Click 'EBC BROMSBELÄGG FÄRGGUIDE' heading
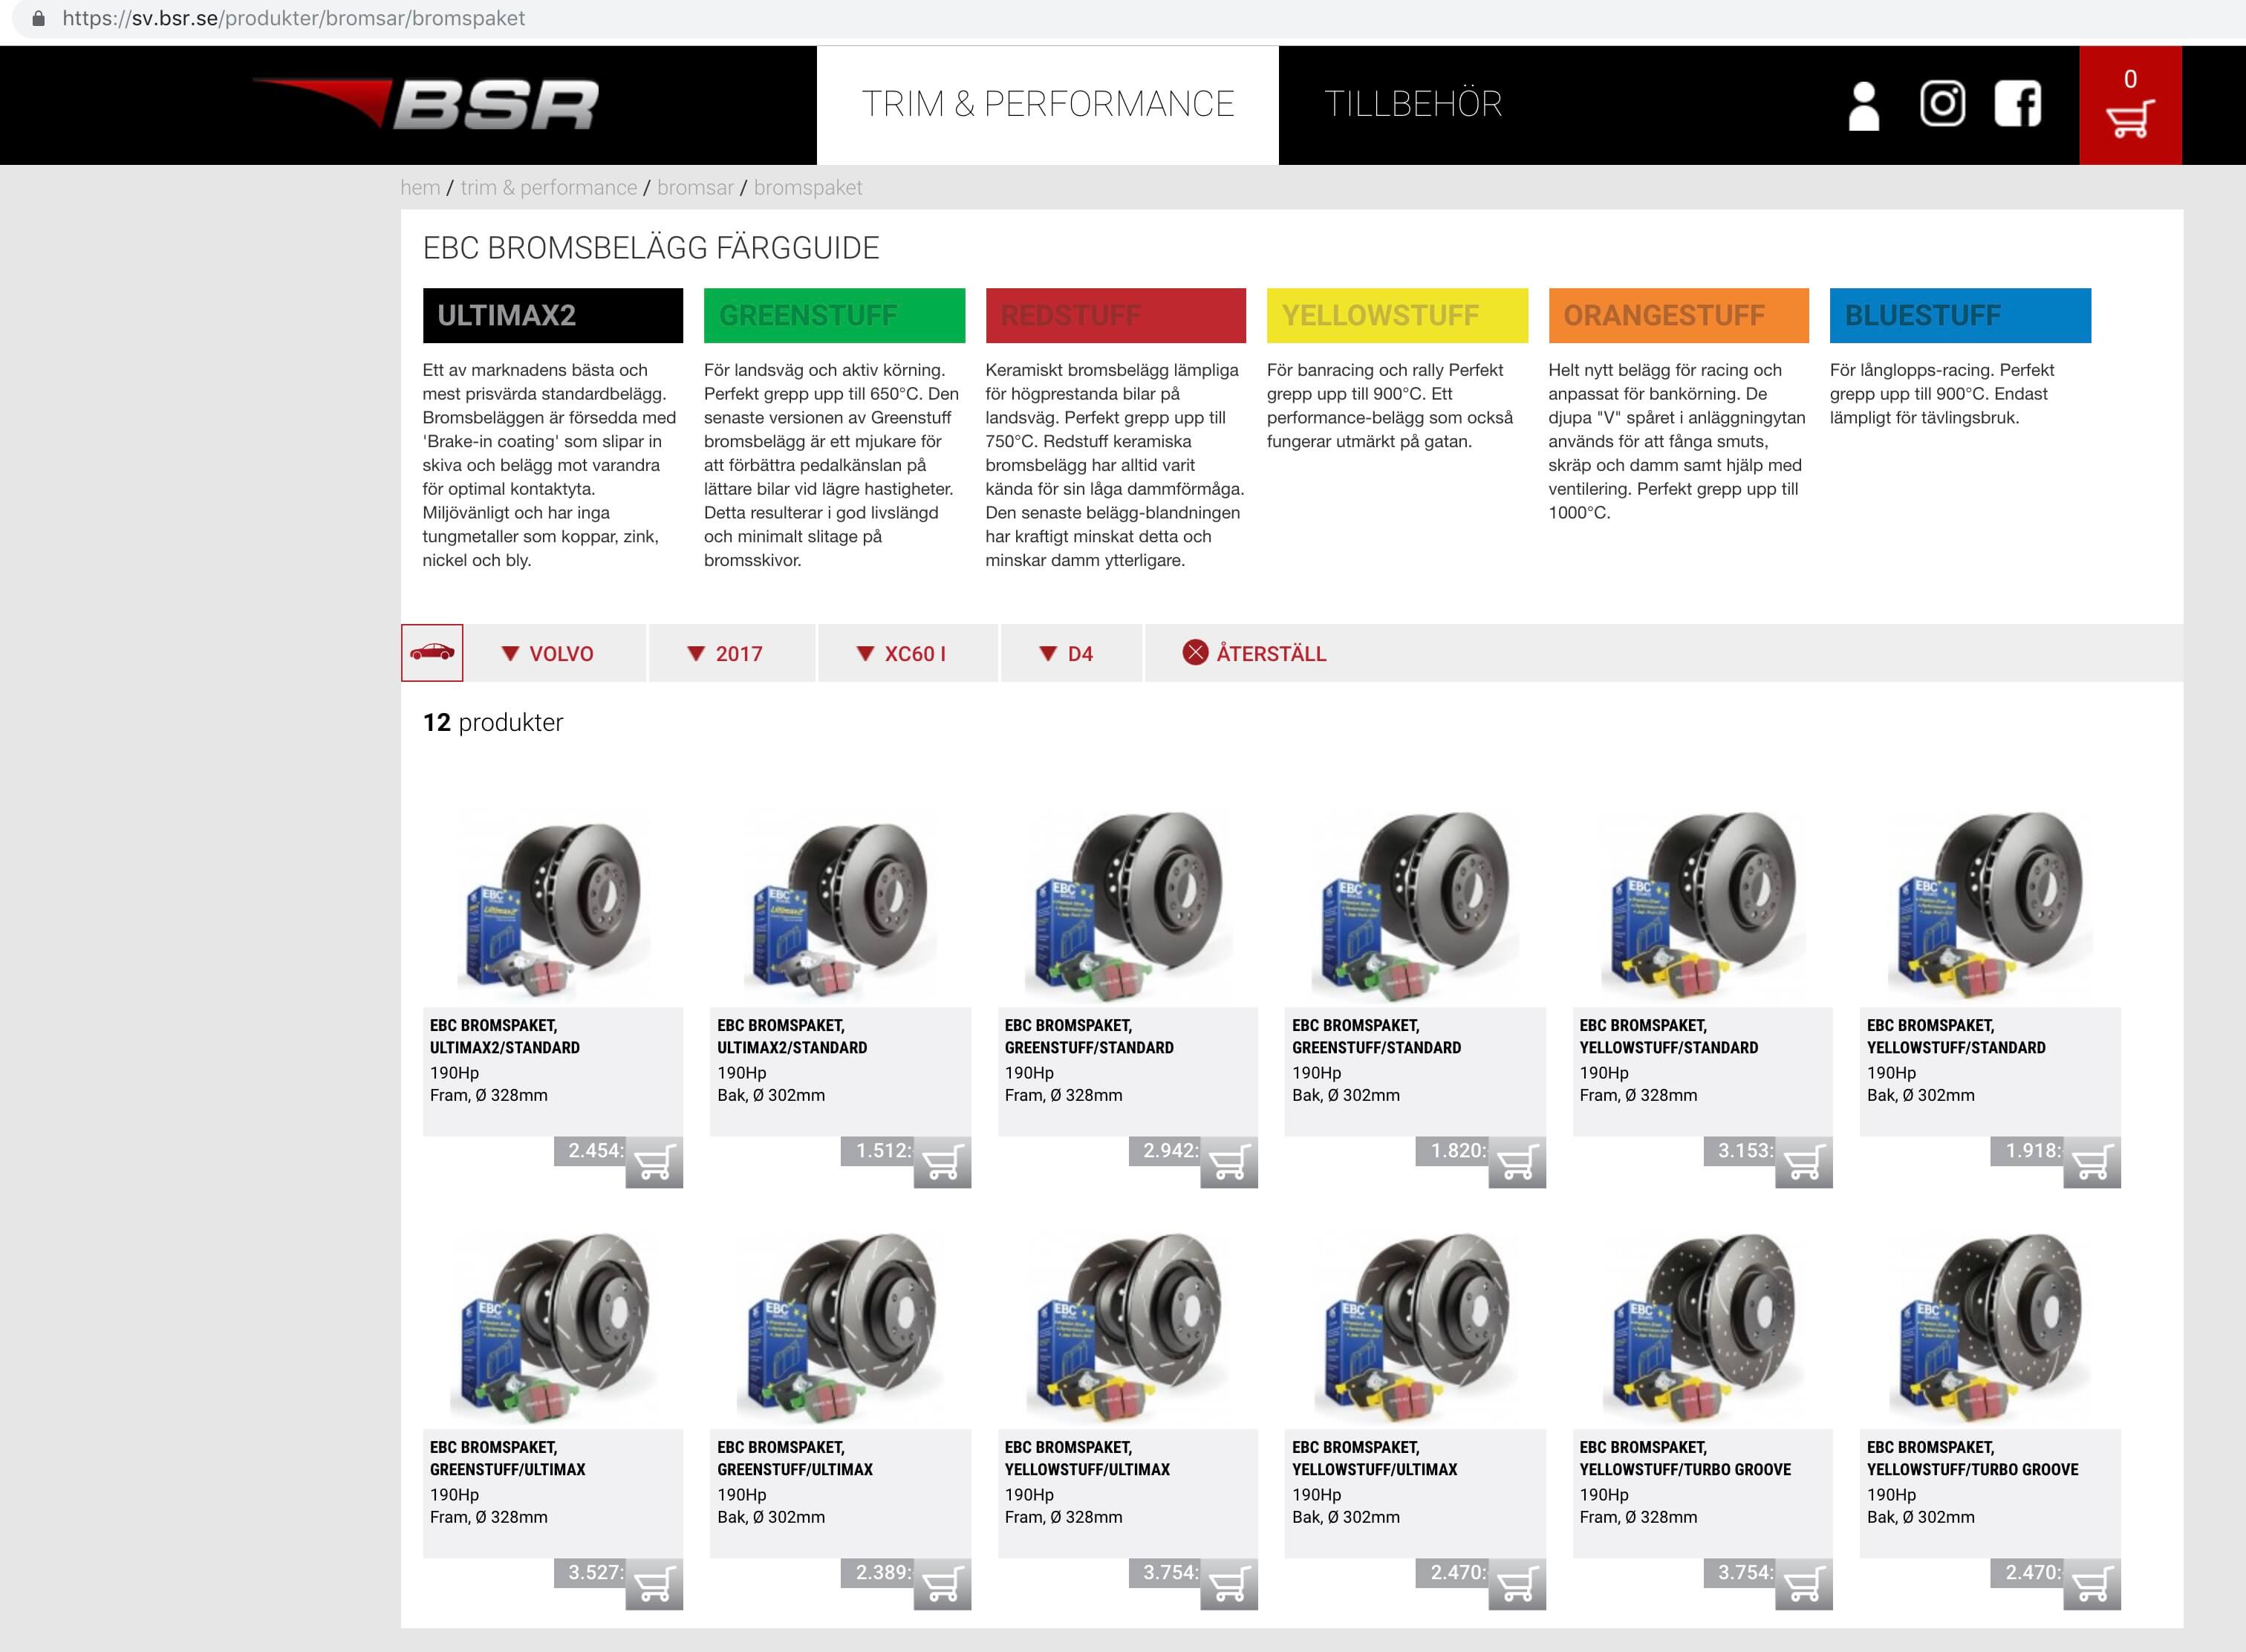This screenshot has width=2246, height=1652. pyautogui.click(x=651, y=248)
